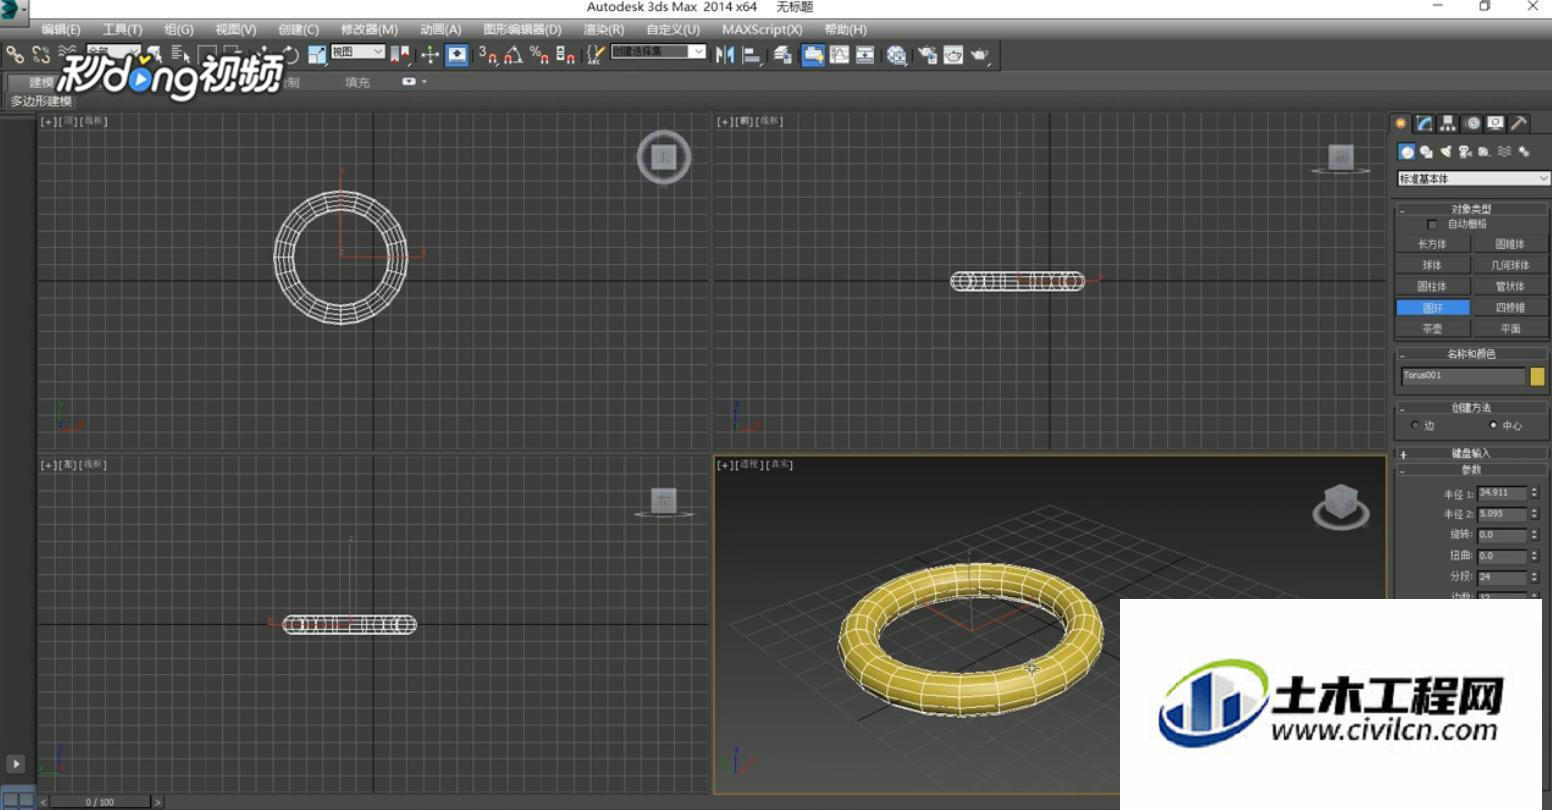Click the Select and Link tool icon

[x=14, y=55]
